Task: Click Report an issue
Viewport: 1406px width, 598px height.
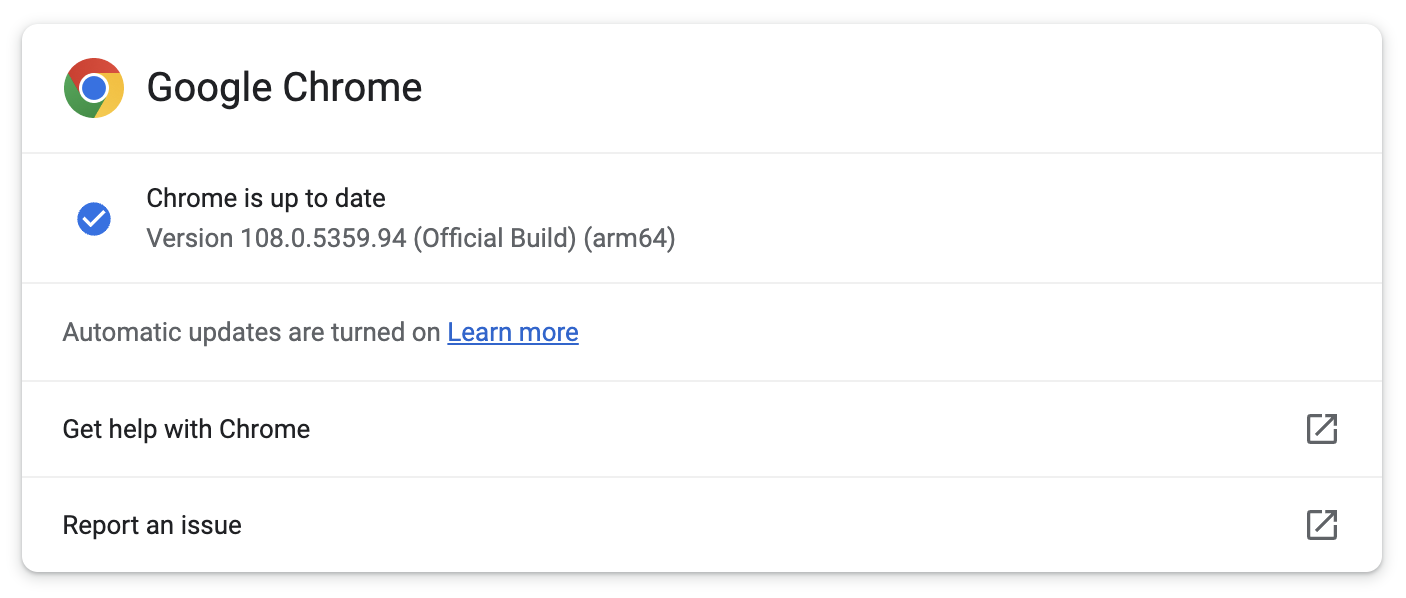Action: [x=152, y=524]
